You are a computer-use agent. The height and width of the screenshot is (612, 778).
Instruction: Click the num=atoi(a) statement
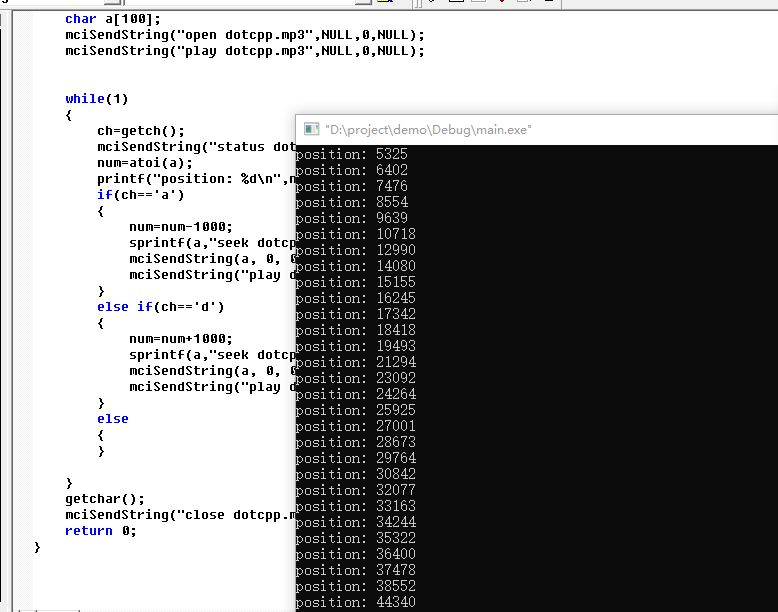(144, 163)
